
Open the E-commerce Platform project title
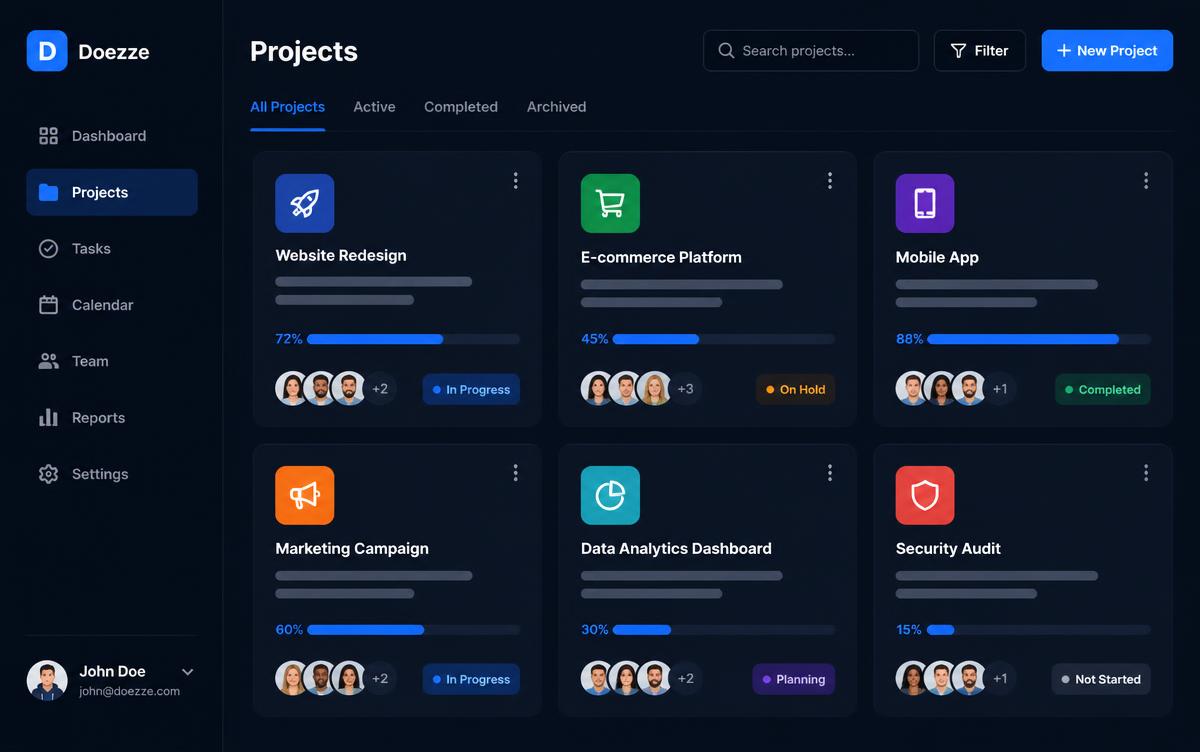click(x=661, y=257)
